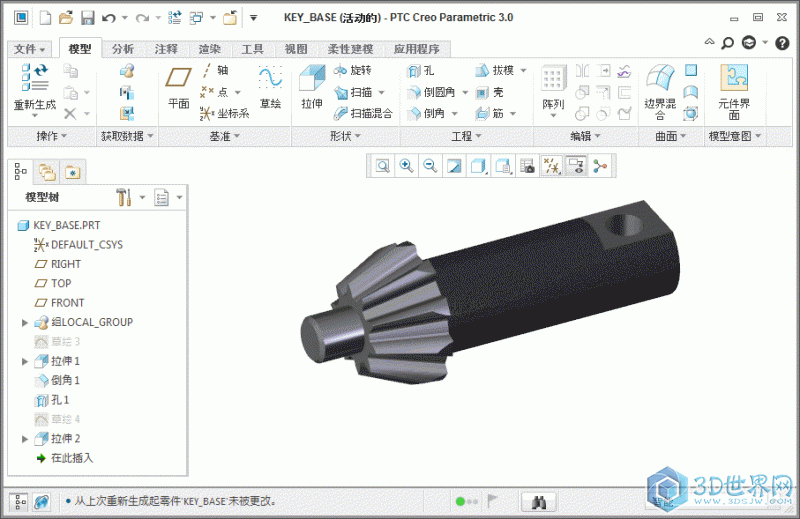Open the 筋 rib dropdown arrow

(x=513, y=114)
